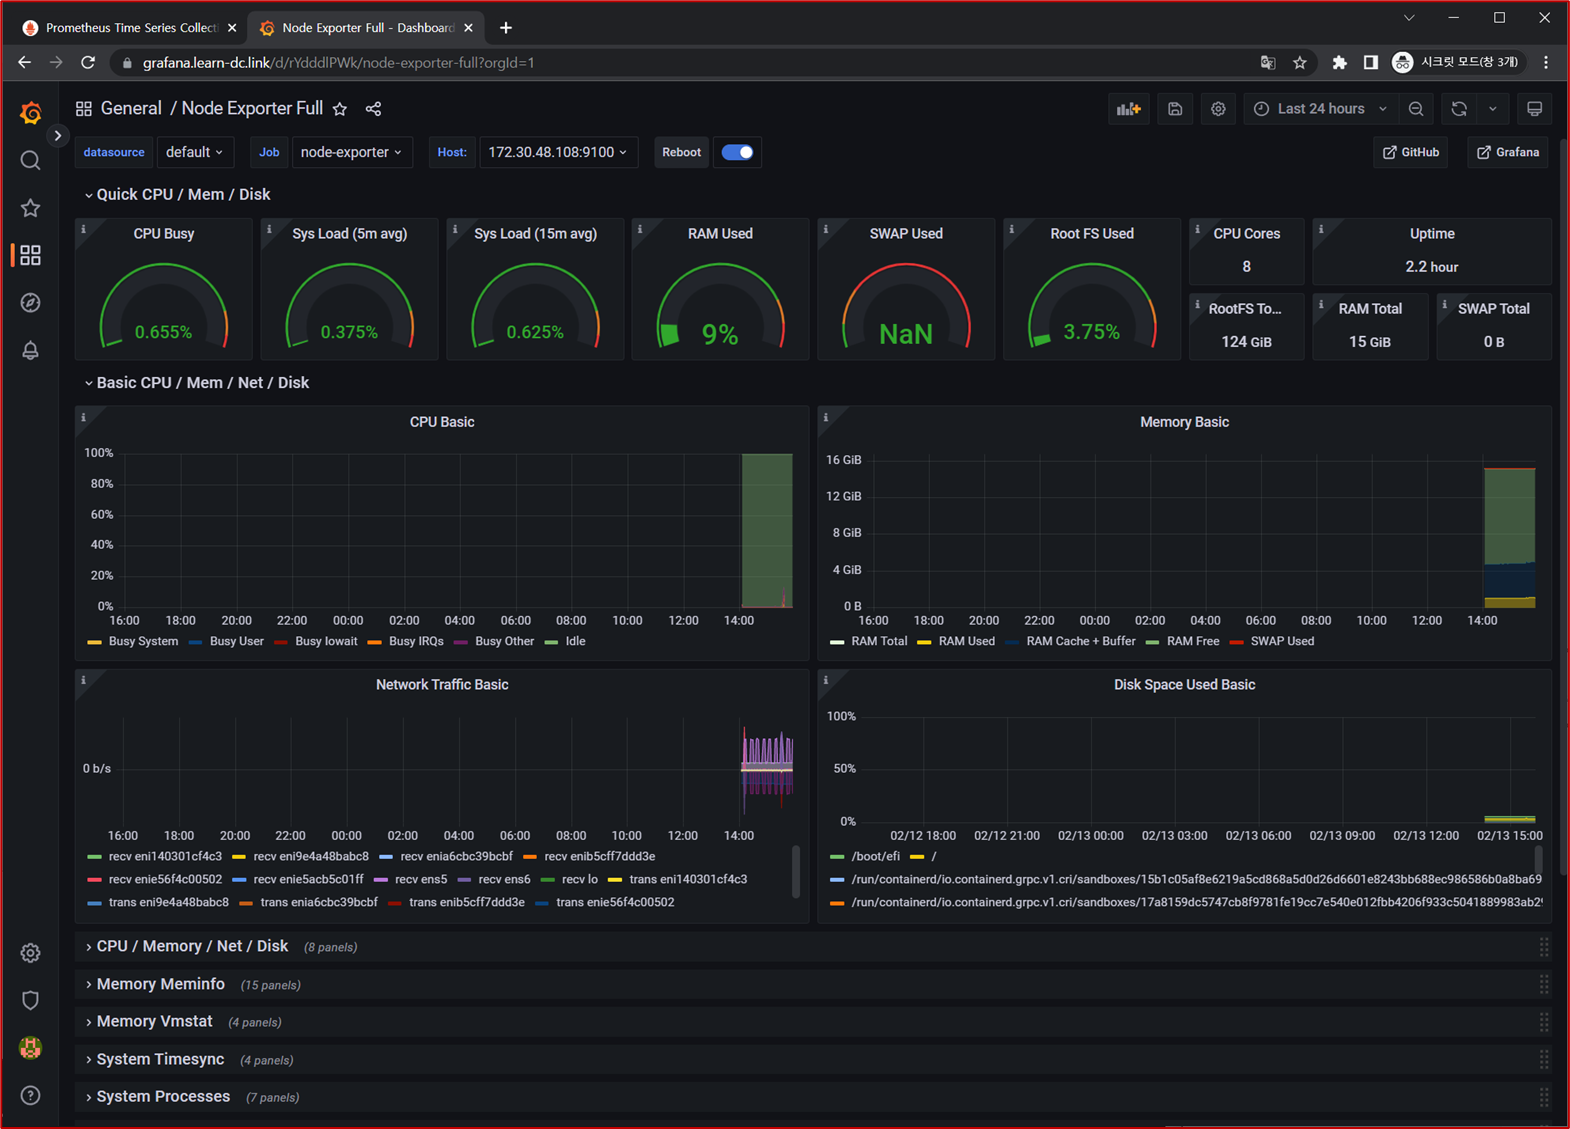Toggle Busy System series in CPU legend
The width and height of the screenshot is (1570, 1129).
[142, 642]
